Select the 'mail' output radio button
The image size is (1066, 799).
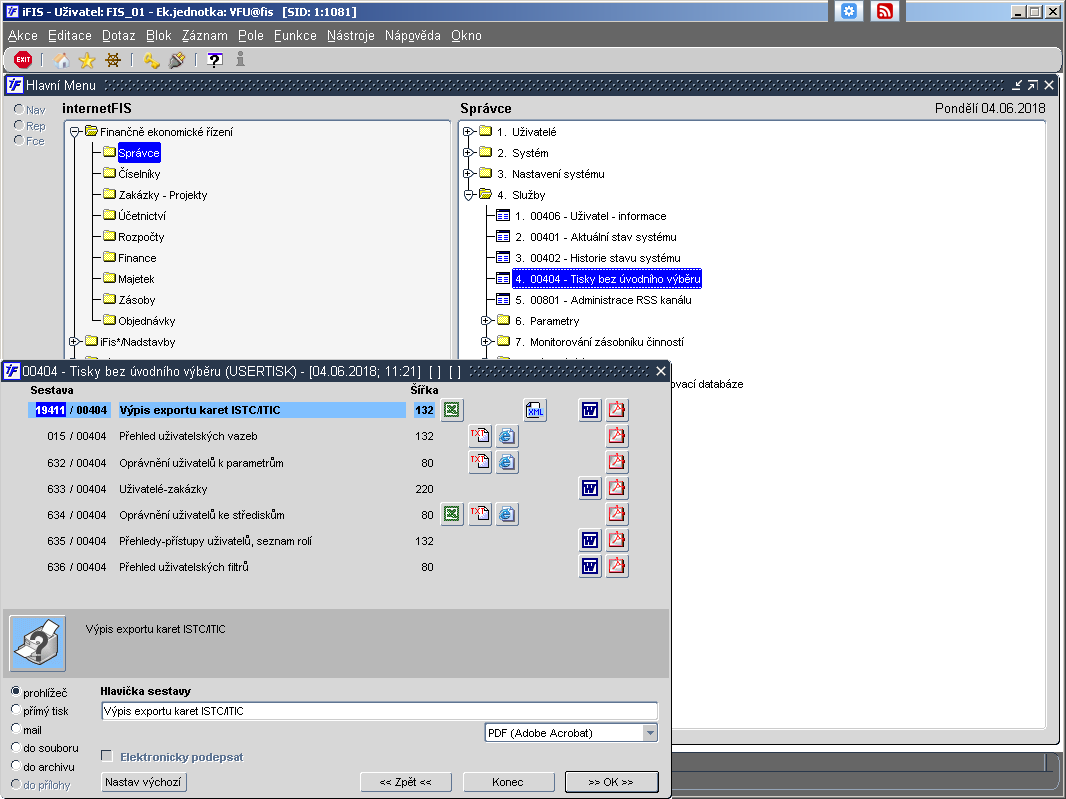(x=16, y=729)
